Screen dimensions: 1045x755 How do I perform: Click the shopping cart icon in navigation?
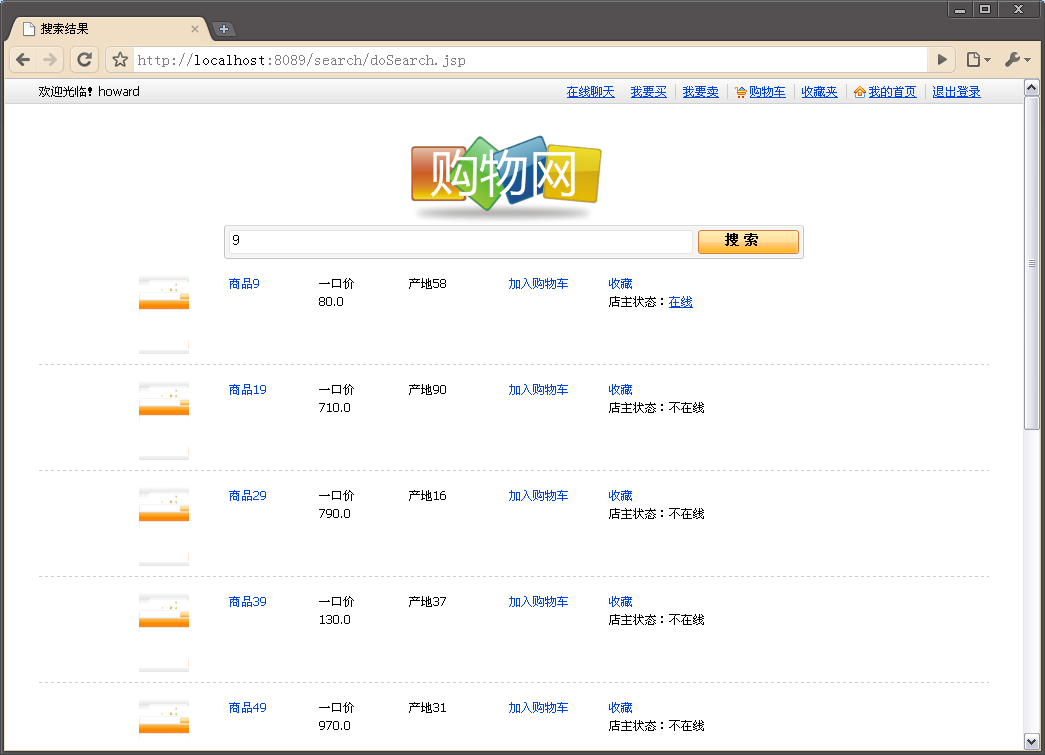click(x=740, y=92)
